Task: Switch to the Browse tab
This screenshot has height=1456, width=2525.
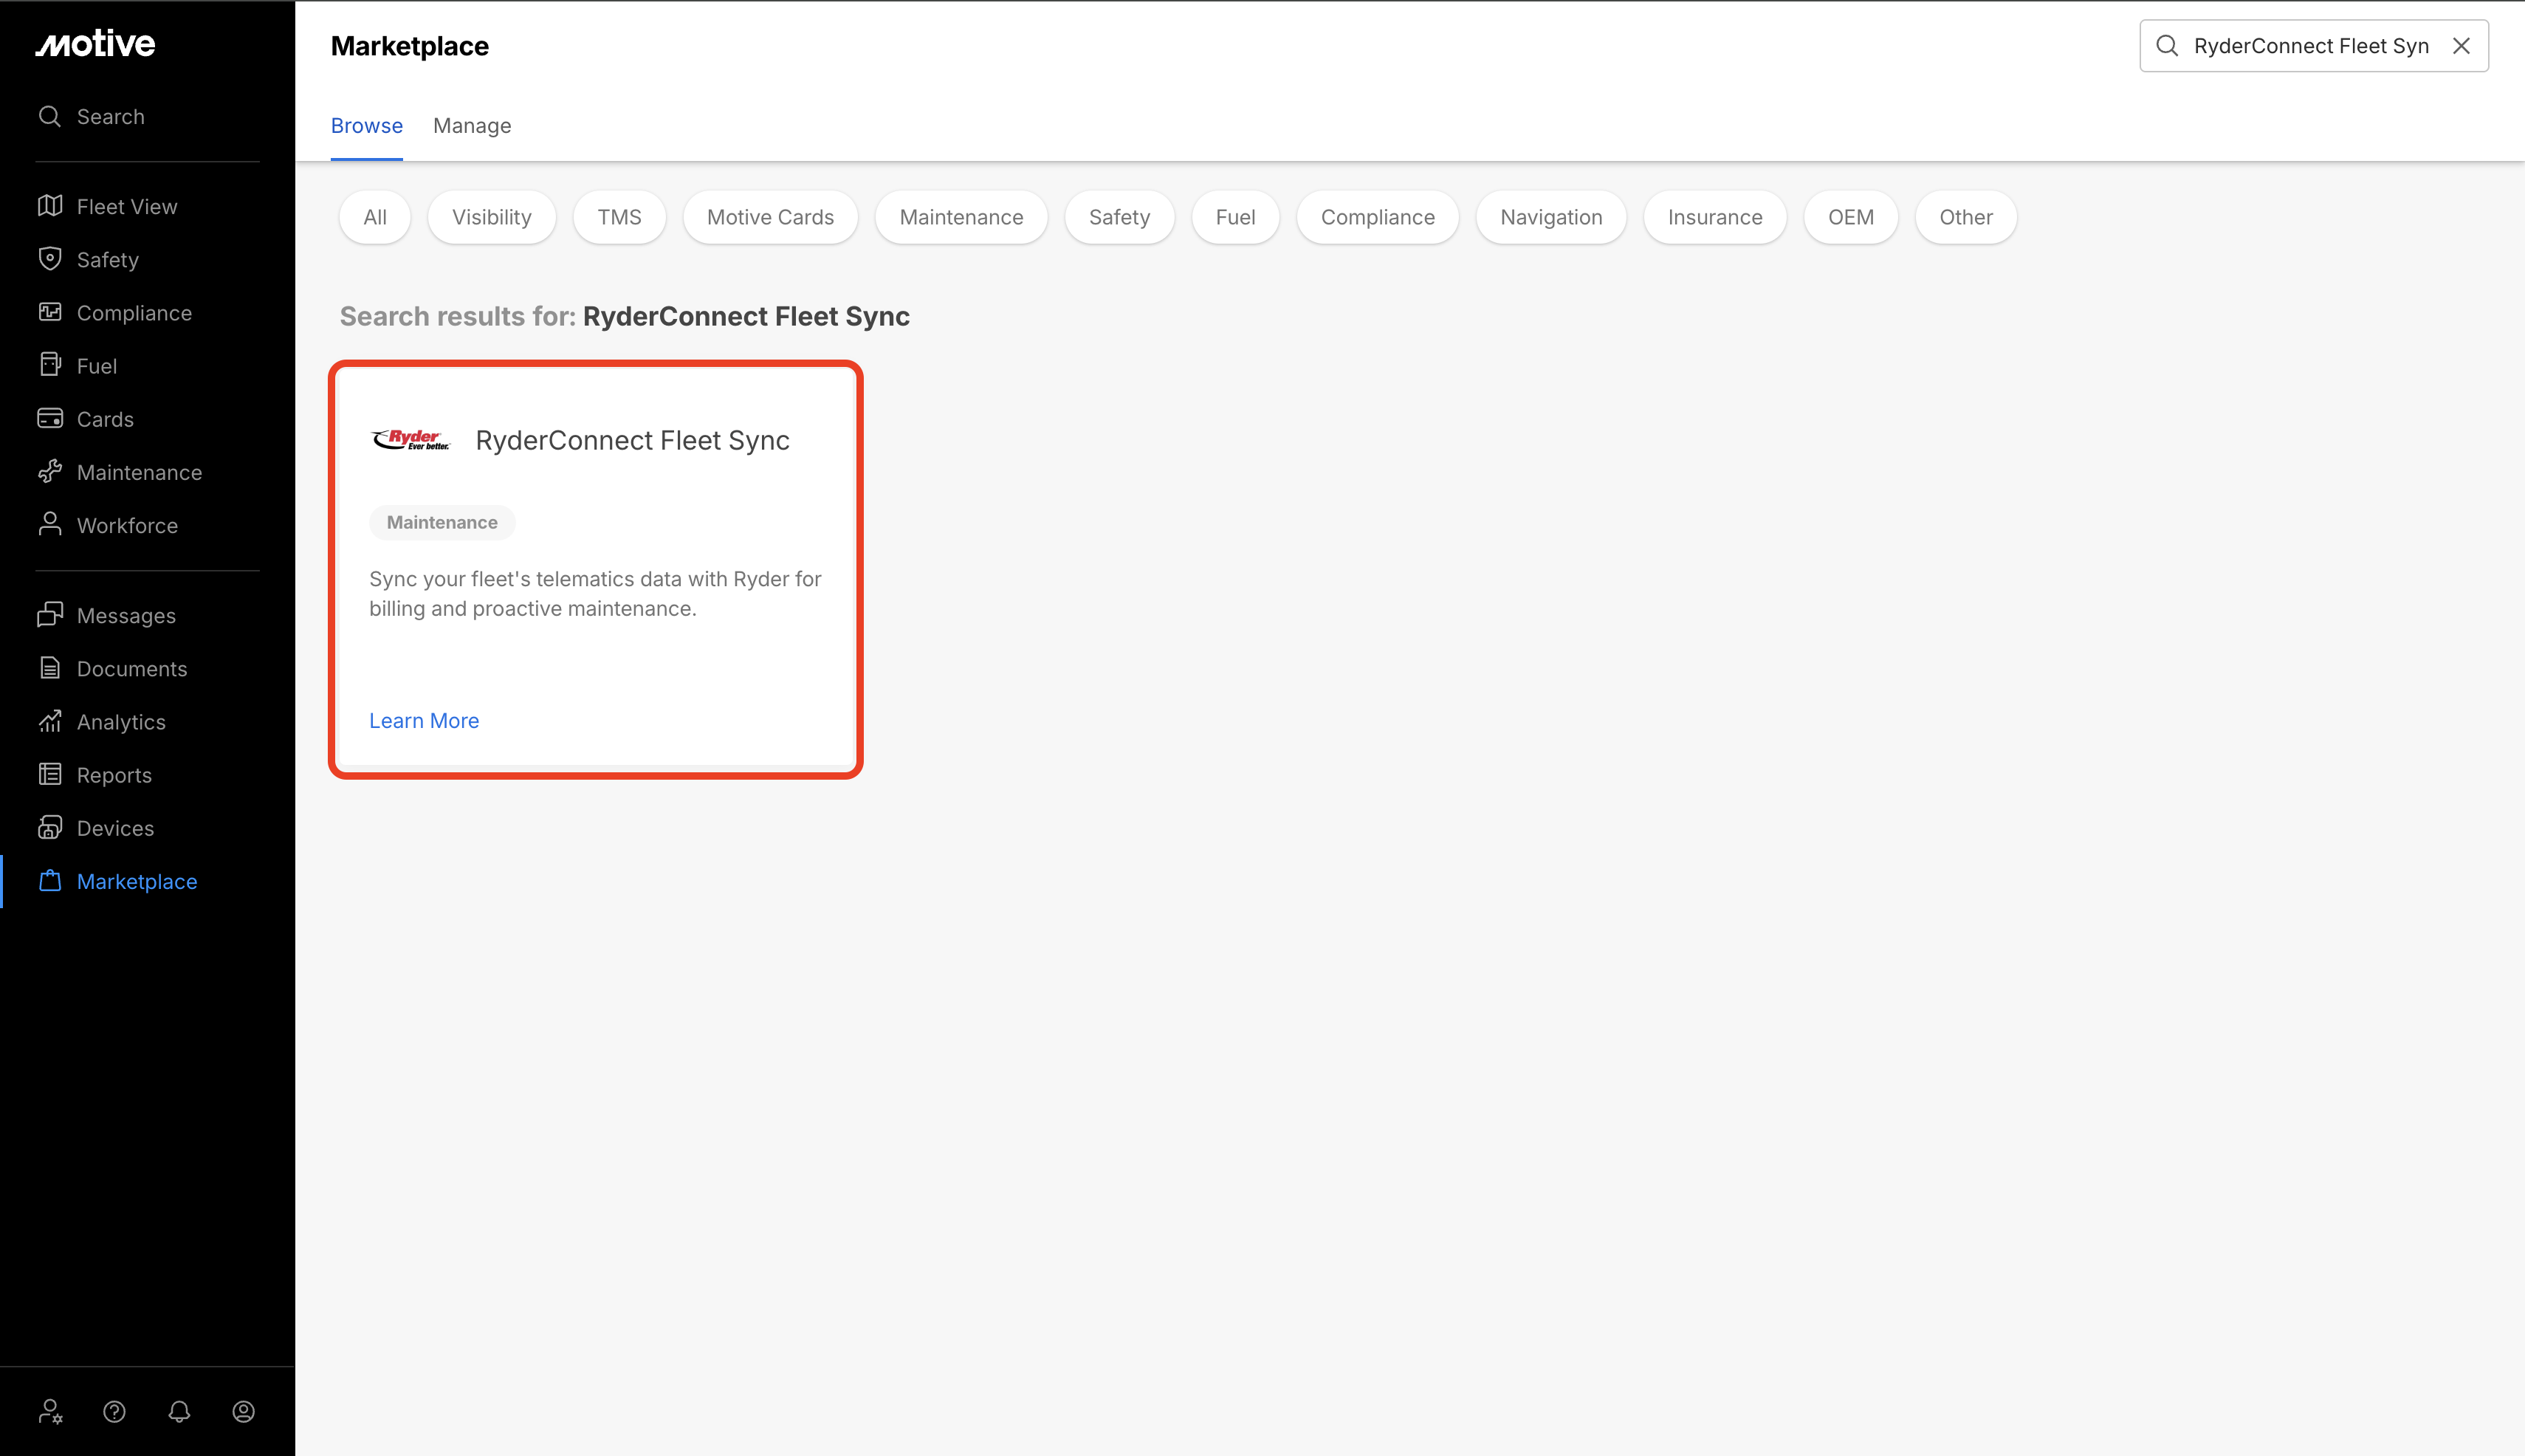Action: point(367,126)
